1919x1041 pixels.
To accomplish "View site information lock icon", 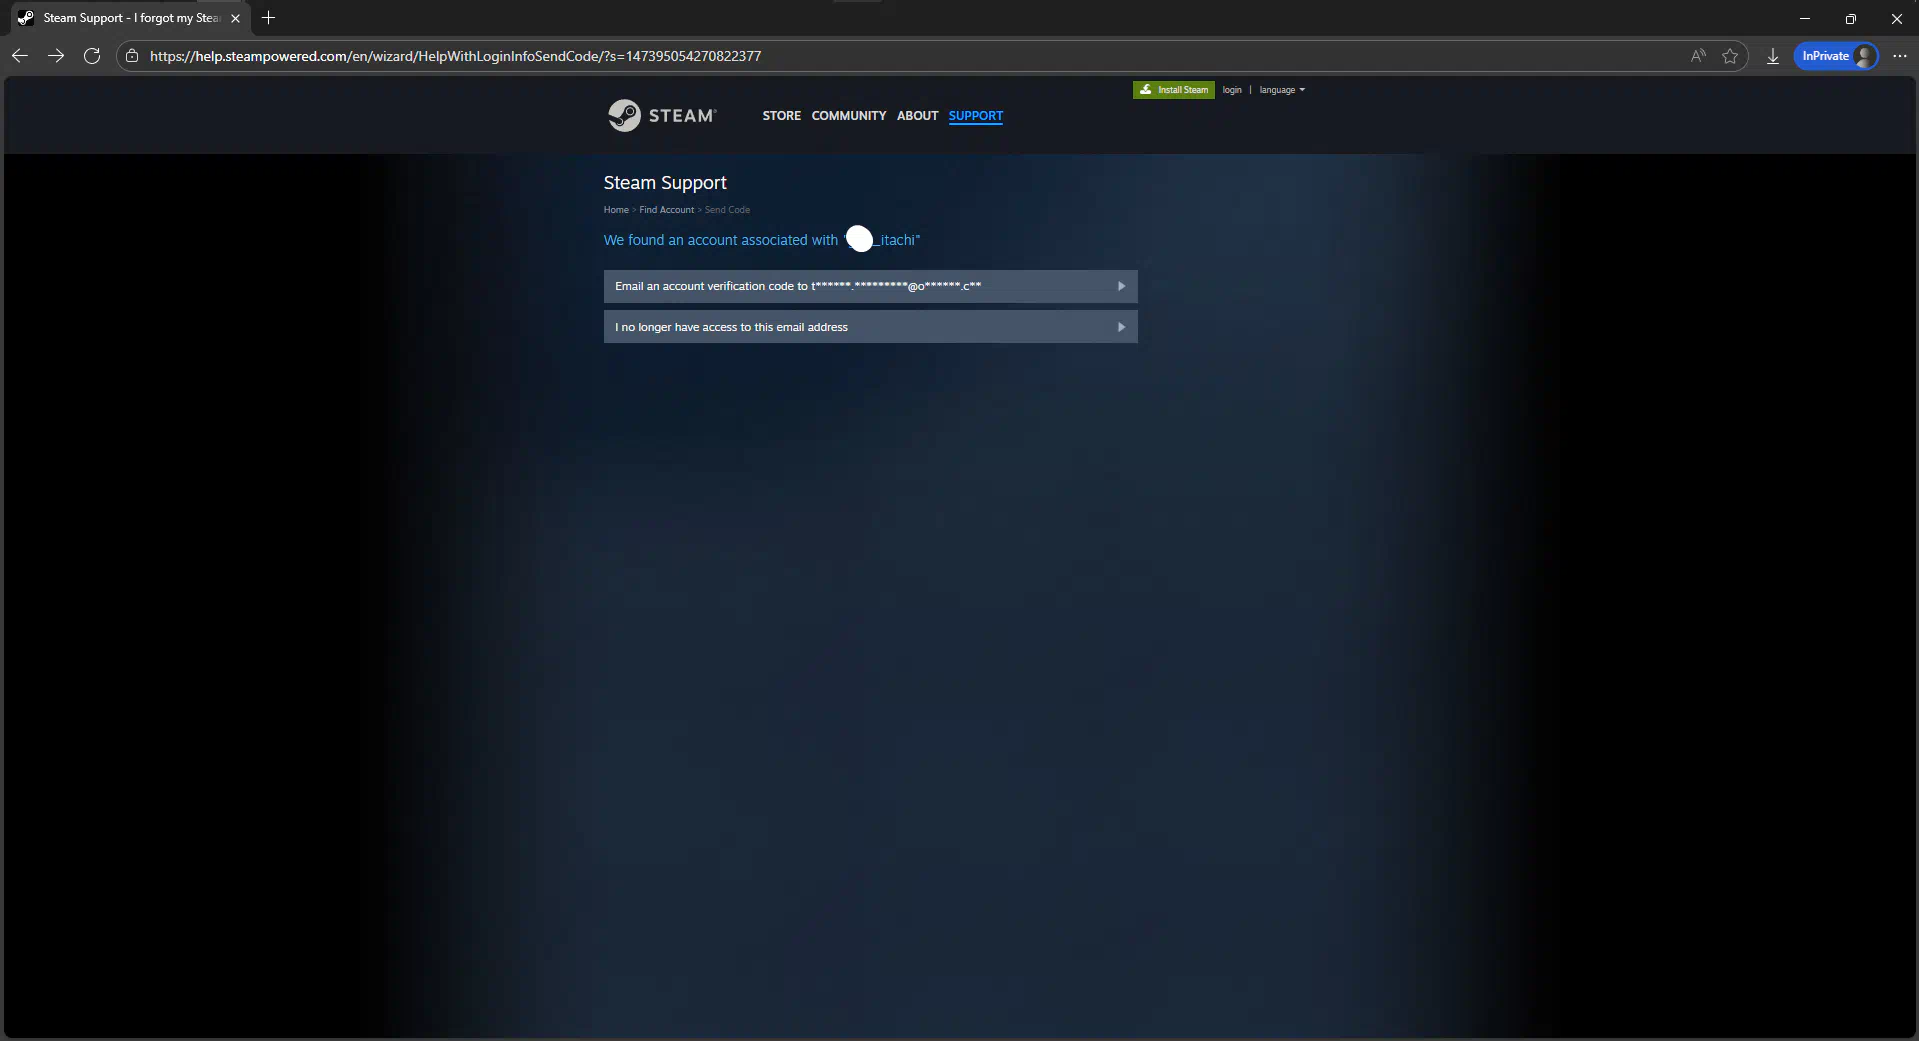I will (x=132, y=56).
